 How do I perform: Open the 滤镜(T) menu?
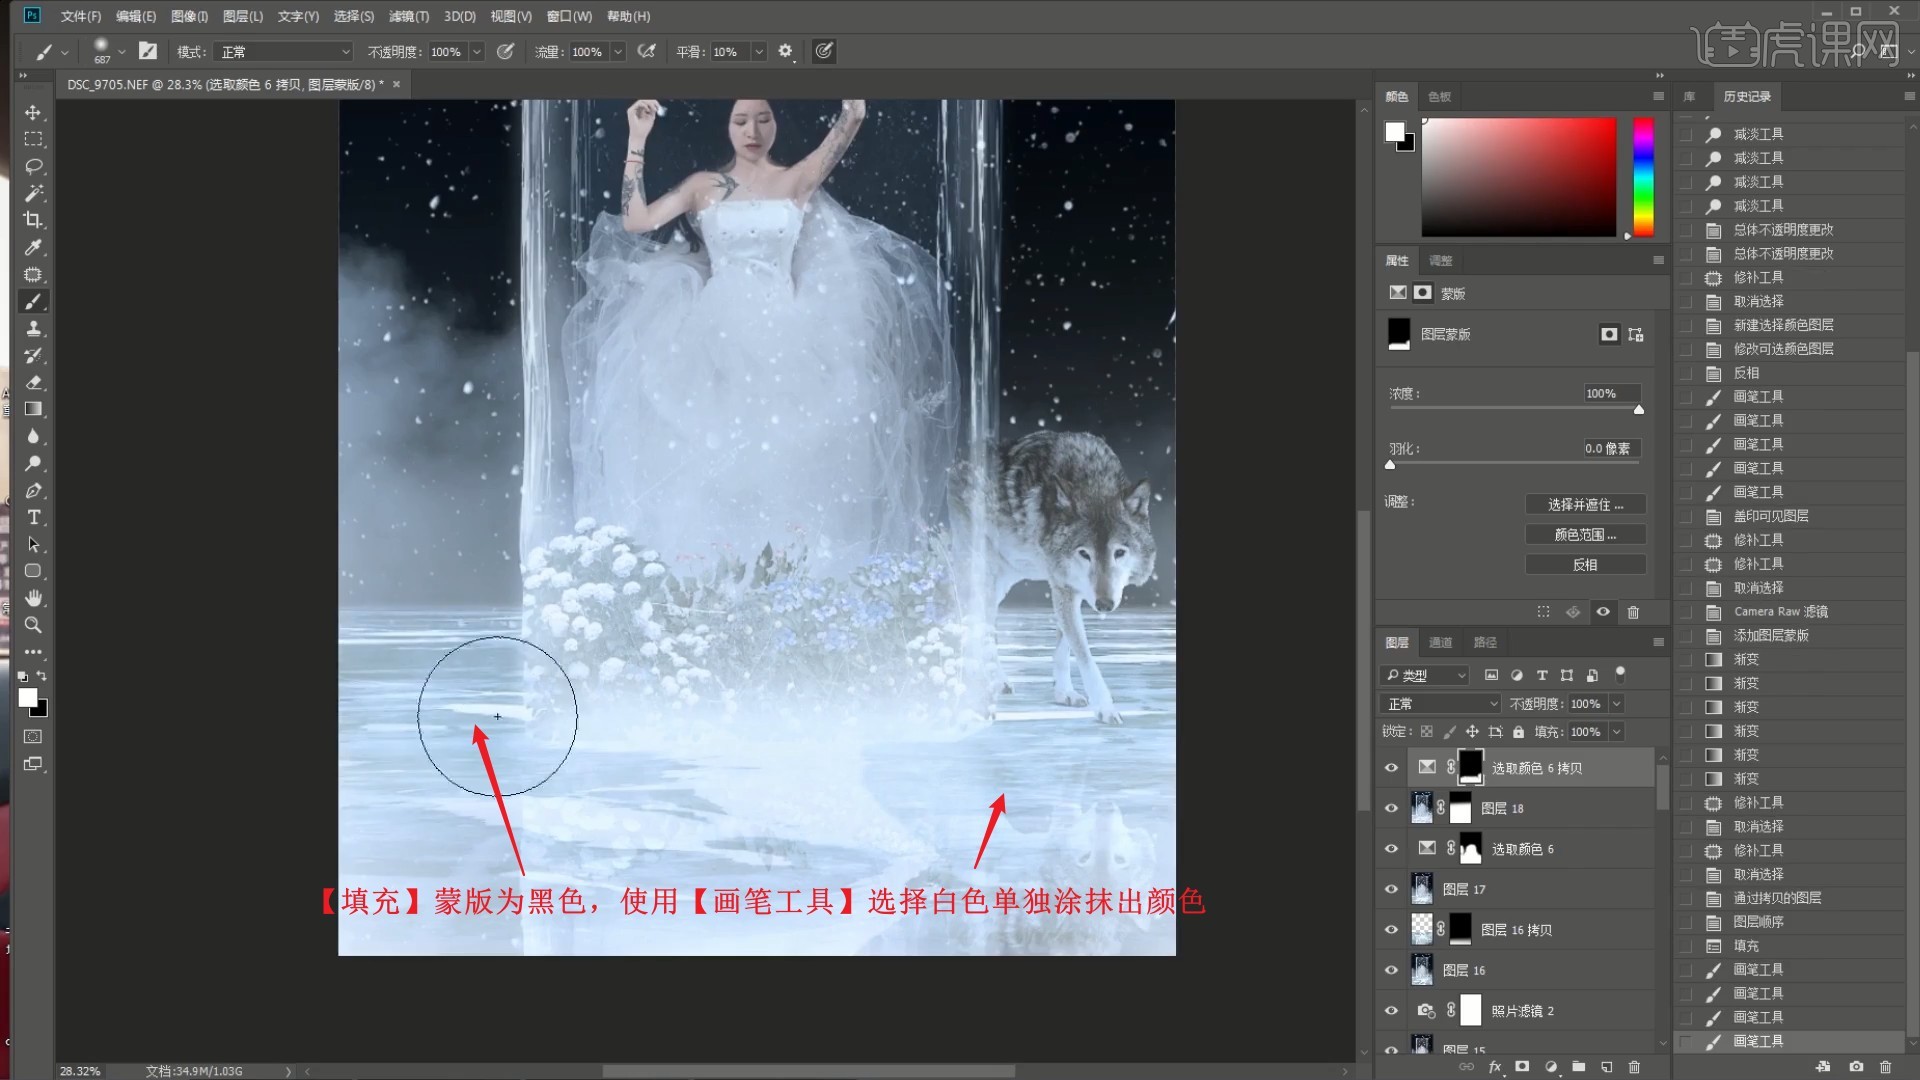click(408, 16)
